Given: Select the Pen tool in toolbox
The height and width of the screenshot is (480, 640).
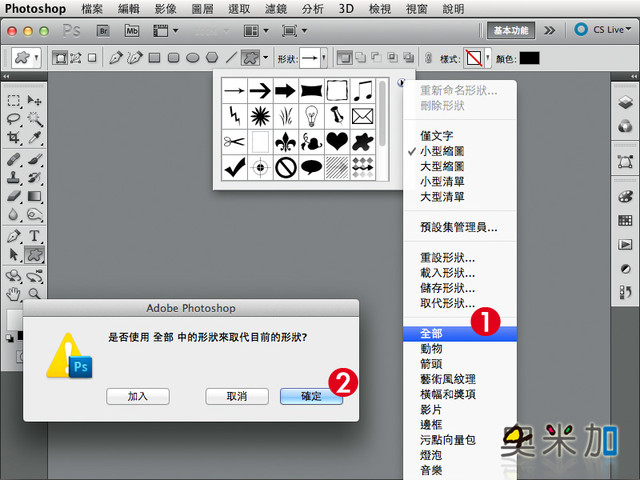Looking at the screenshot, I should [x=13, y=236].
